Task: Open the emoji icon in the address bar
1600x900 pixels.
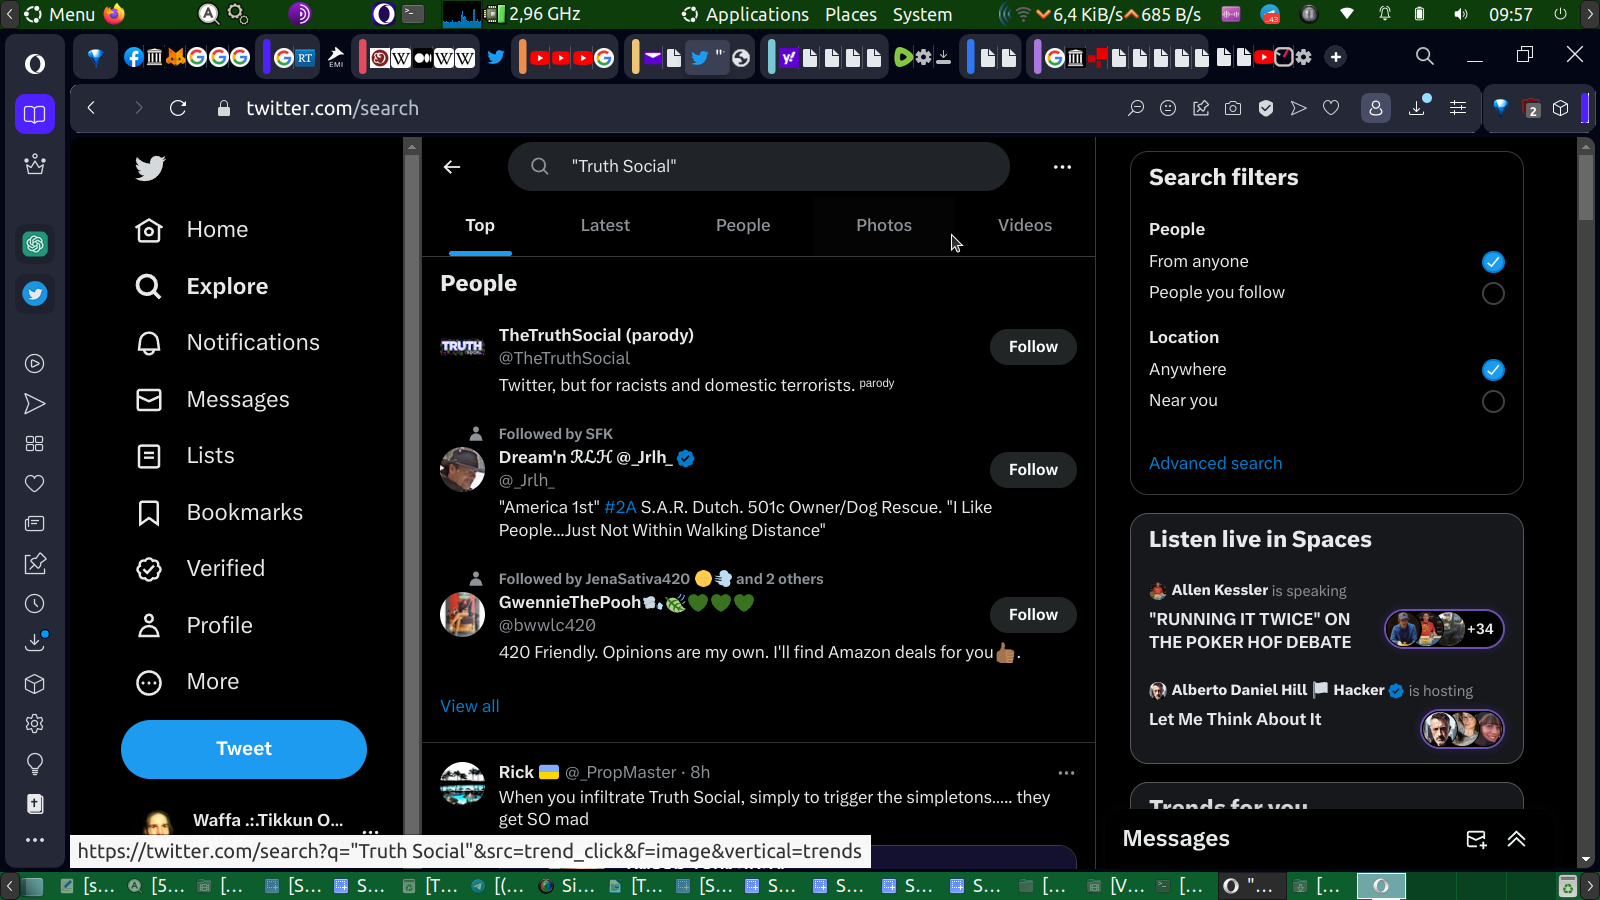Action: [x=1168, y=108]
